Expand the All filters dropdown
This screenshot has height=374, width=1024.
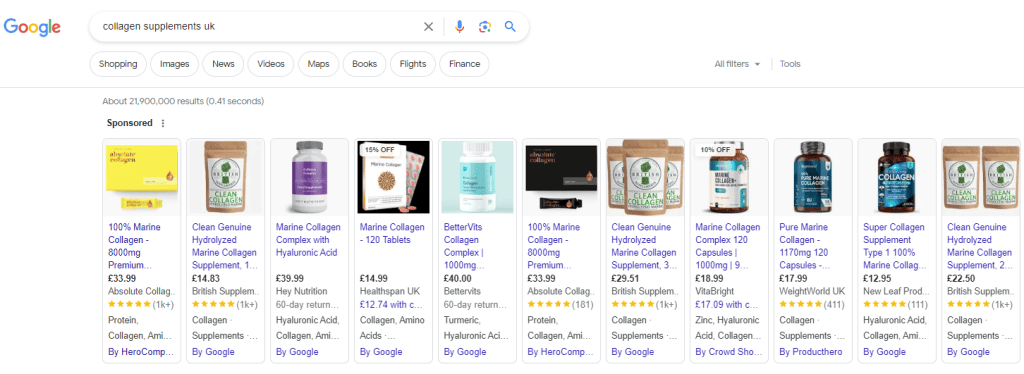tap(737, 64)
